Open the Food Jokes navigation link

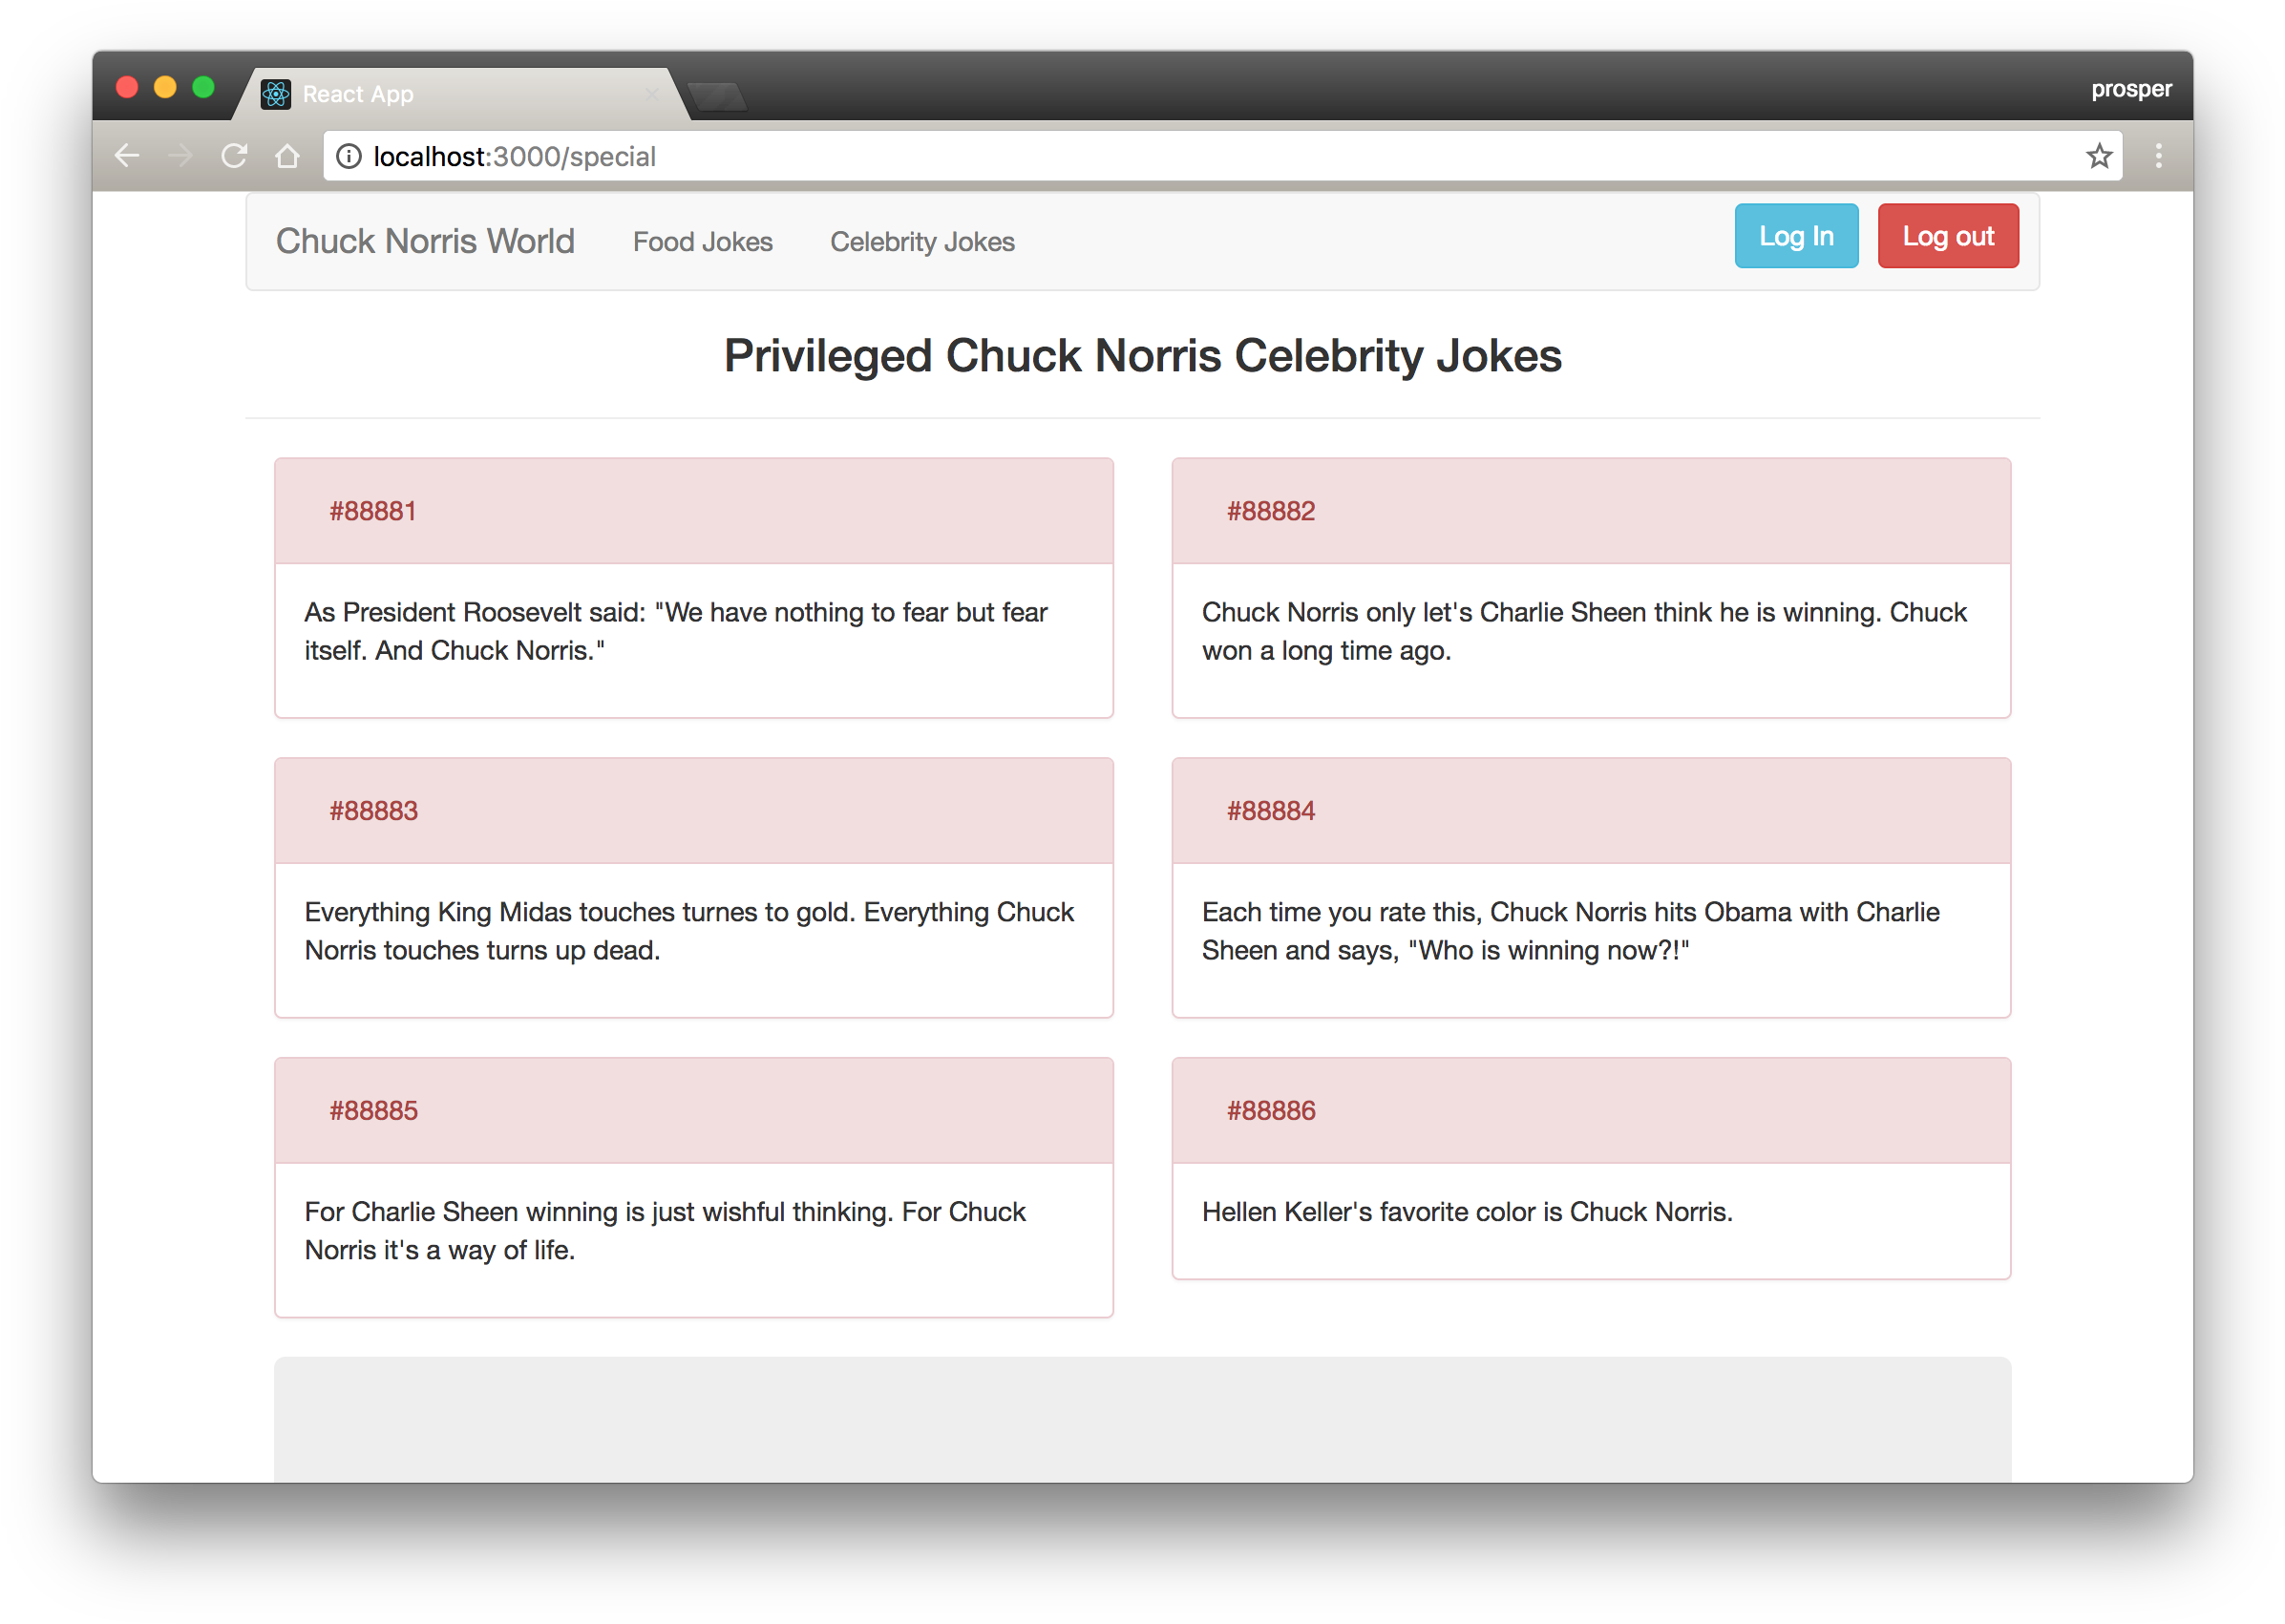pyautogui.click(x=702, y=241)
